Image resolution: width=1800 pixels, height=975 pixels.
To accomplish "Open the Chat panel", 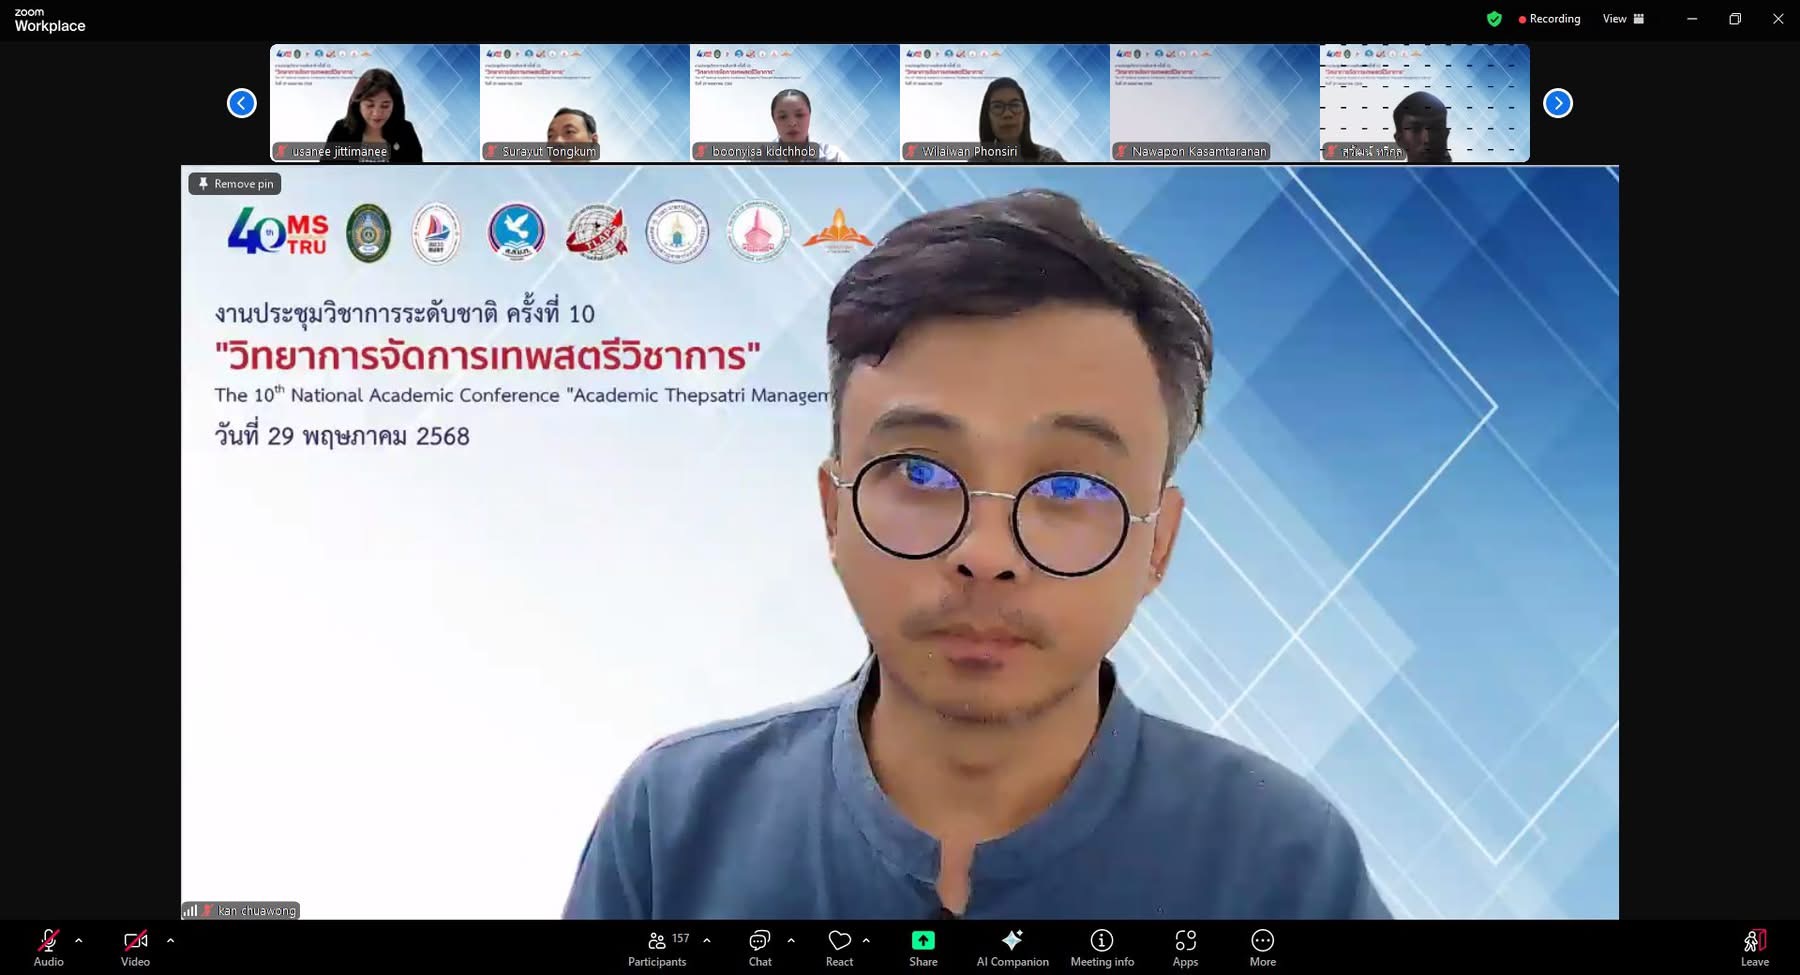I will click(x=760, y=947).
